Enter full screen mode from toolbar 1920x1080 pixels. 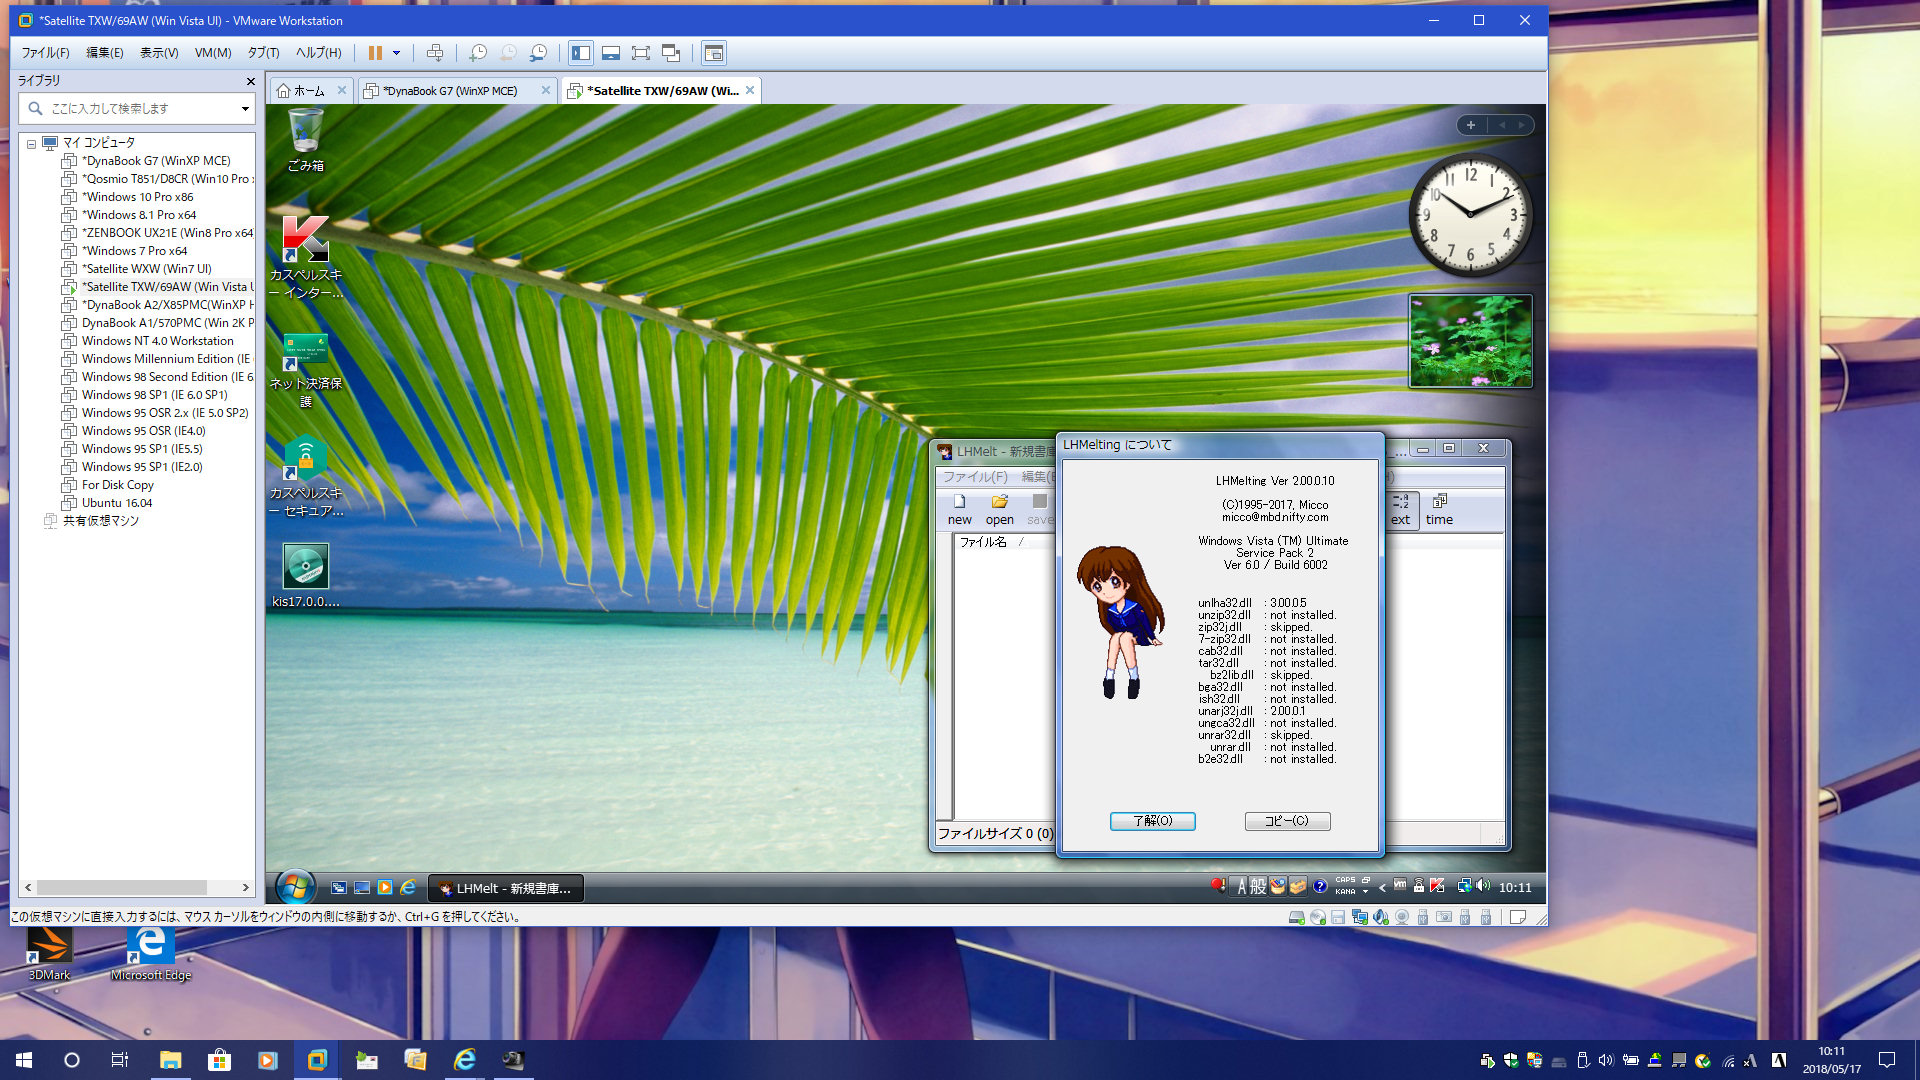pyautogui.click(x=641, y=53)
